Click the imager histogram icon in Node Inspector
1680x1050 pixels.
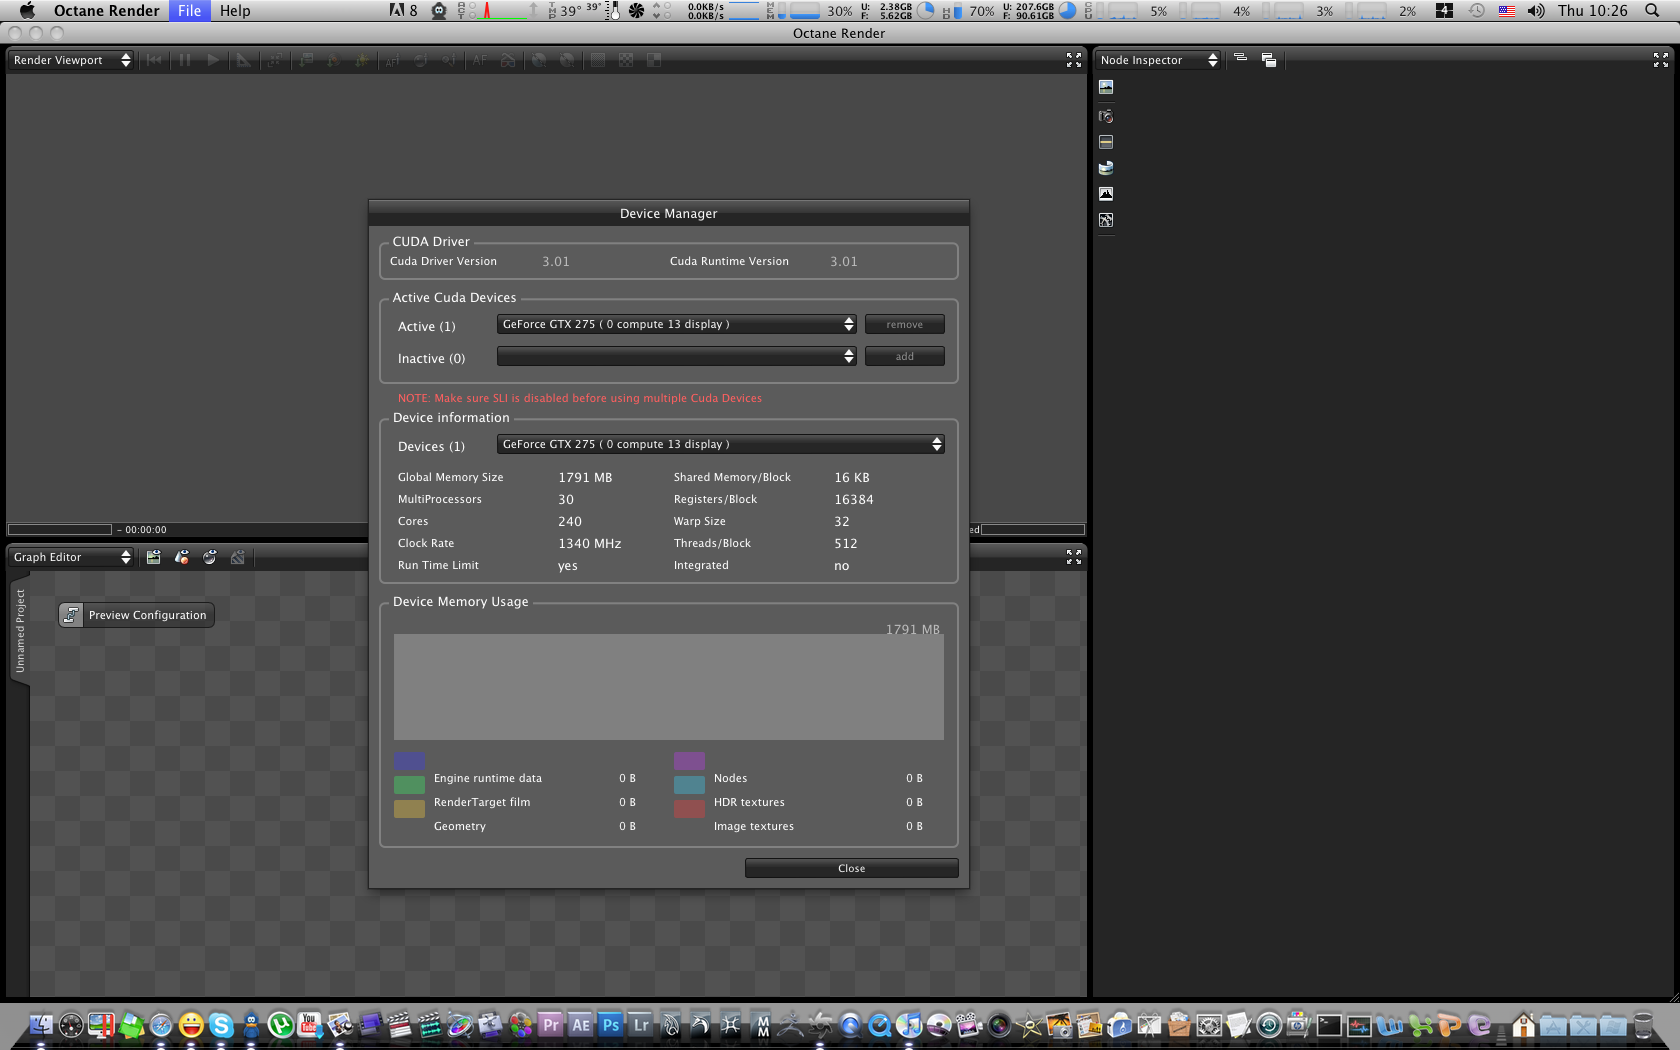click(x=1106, y=194)
